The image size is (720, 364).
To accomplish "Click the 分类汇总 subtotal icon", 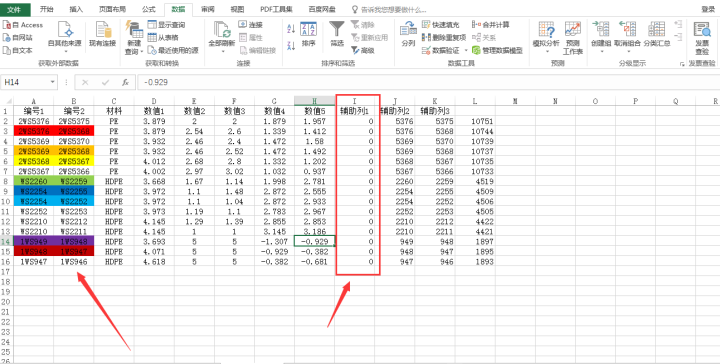I will (x=657, y=29).
